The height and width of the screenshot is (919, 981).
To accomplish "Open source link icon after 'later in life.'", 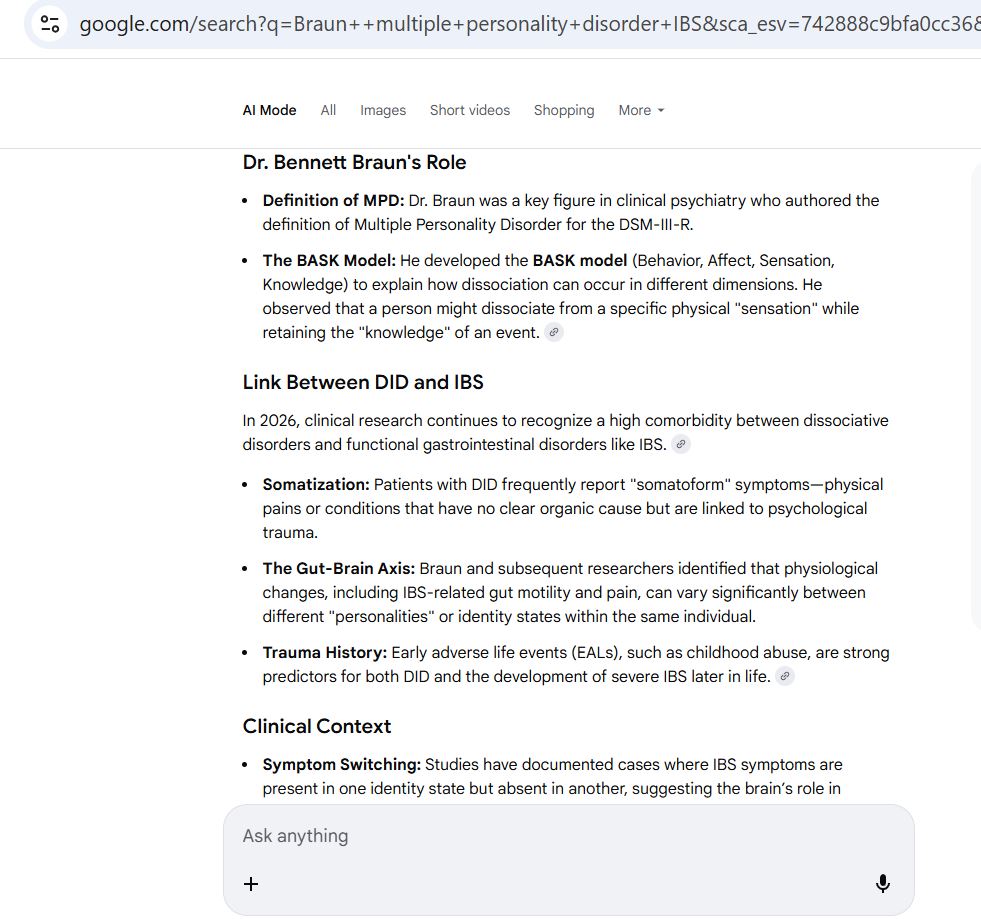I will click(785, 677).
